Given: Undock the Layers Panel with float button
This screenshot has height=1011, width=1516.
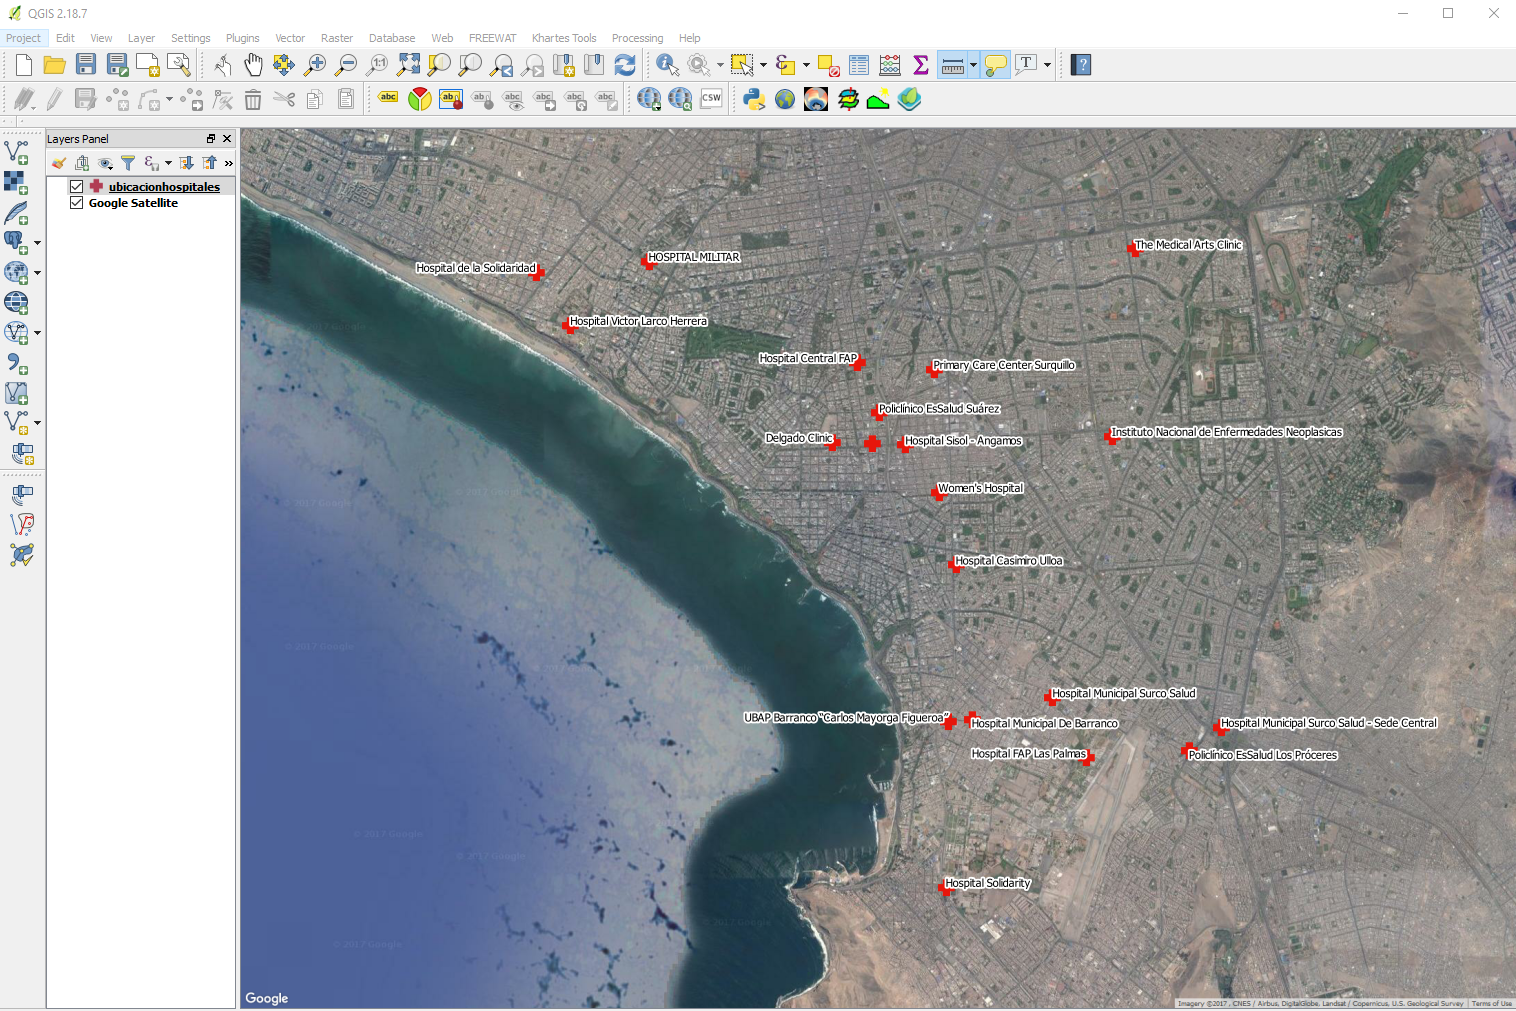Looking at the screenshot, I should point(211,139).
